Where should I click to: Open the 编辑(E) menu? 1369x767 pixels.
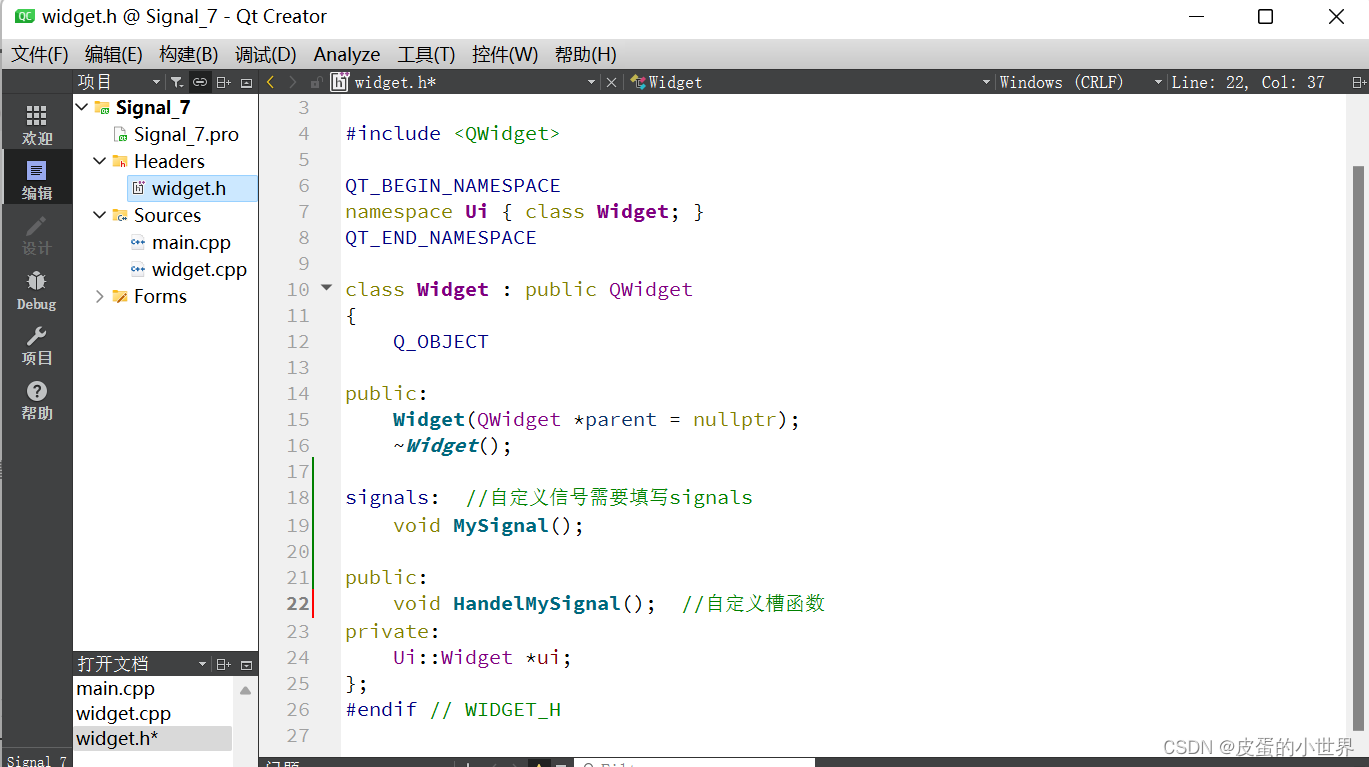pos(113,54)
